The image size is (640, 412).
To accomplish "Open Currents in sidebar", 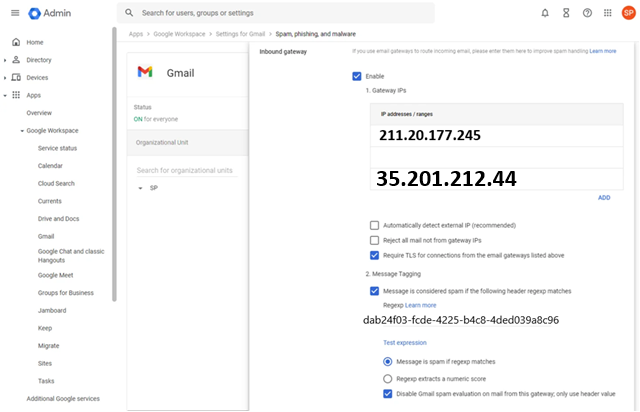I will pos(49,201).
